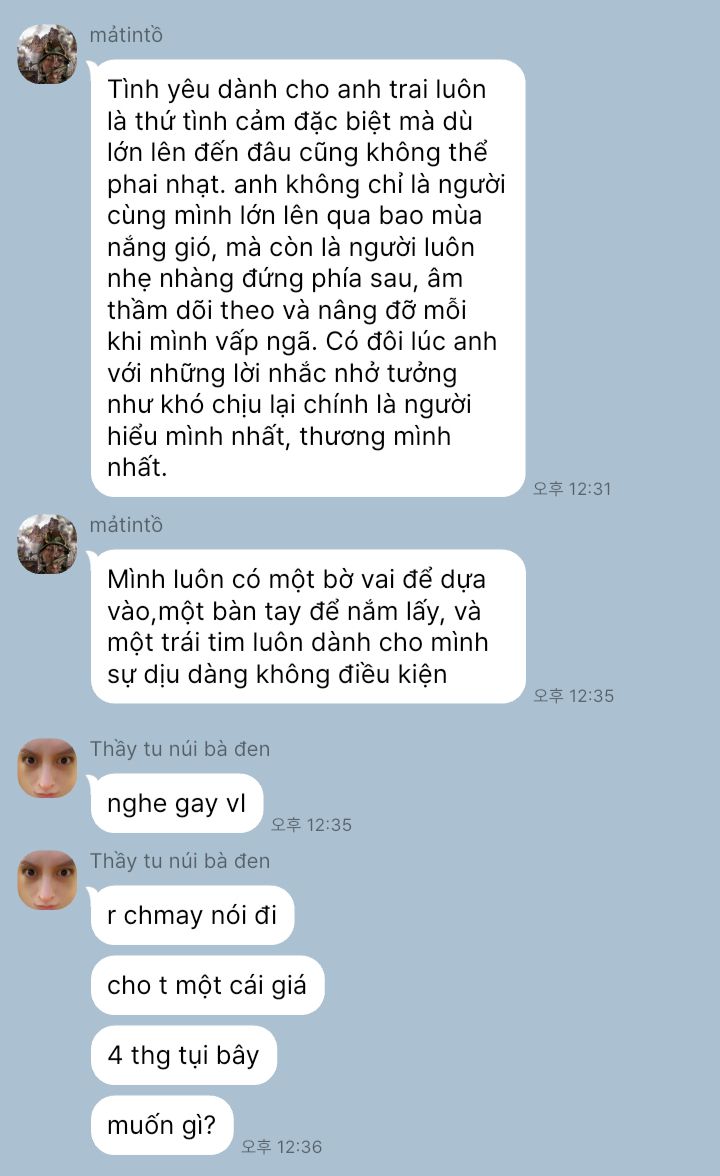Select the sender name above 'nghe gay vl'
The image size is (720, 1176).
[180, 749]
